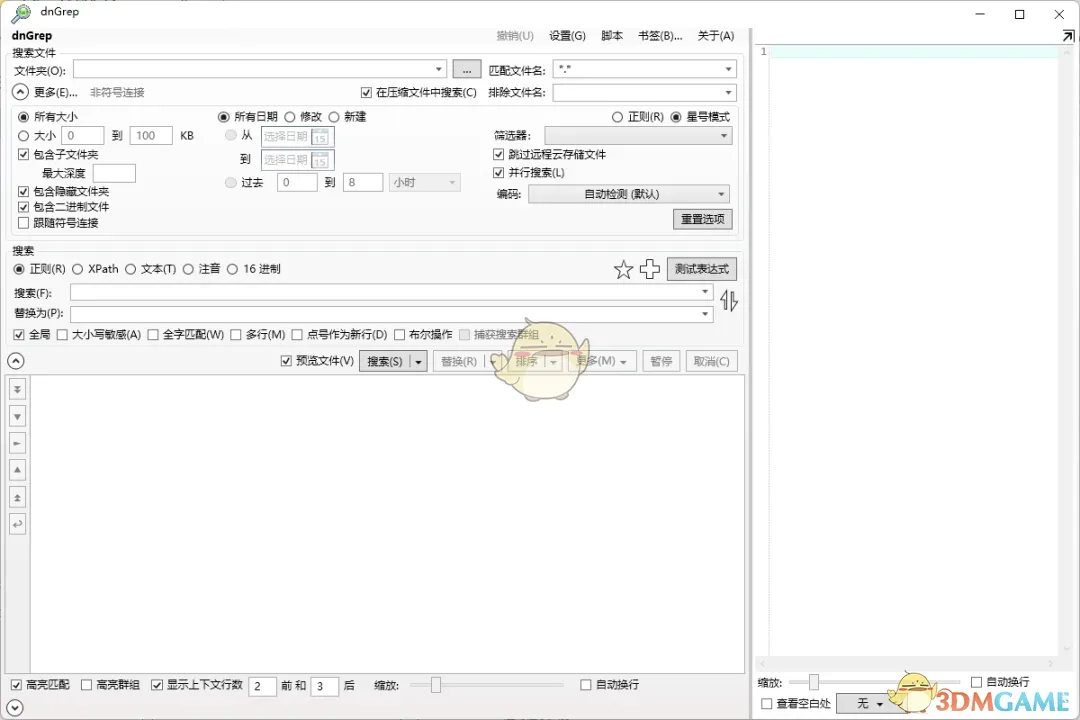Open the date picker for the 从 field
The height and width of the screenshot is (720, 1080).
click(320, 136)
